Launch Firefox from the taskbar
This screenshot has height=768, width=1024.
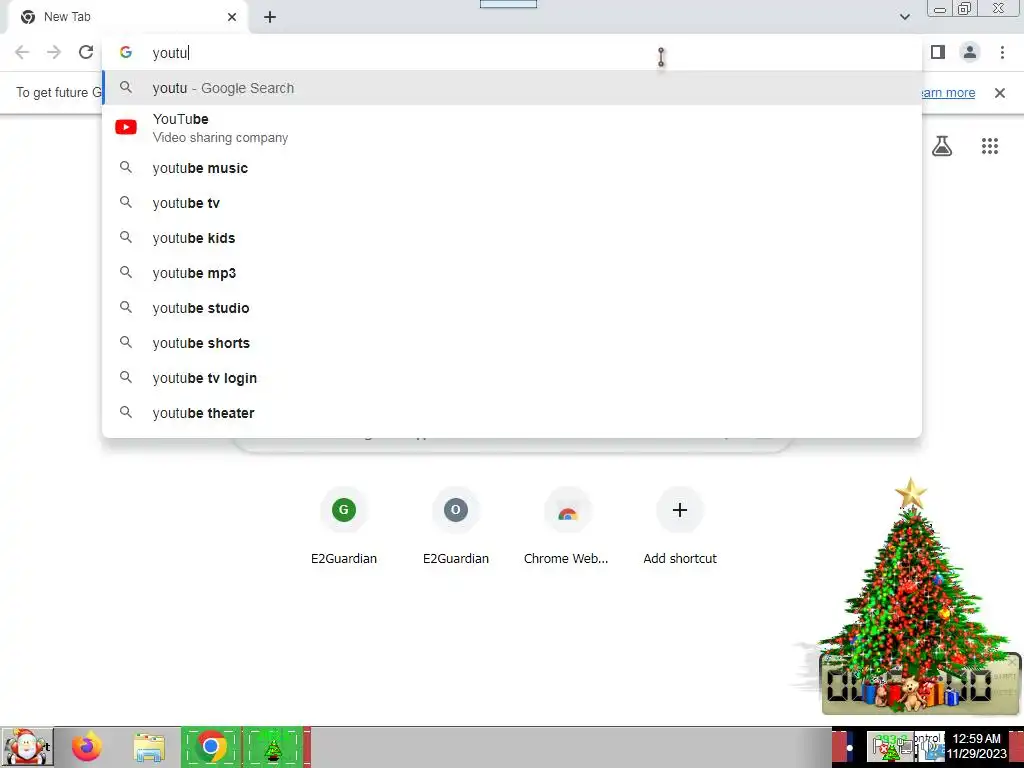click(x=87, y=748)
